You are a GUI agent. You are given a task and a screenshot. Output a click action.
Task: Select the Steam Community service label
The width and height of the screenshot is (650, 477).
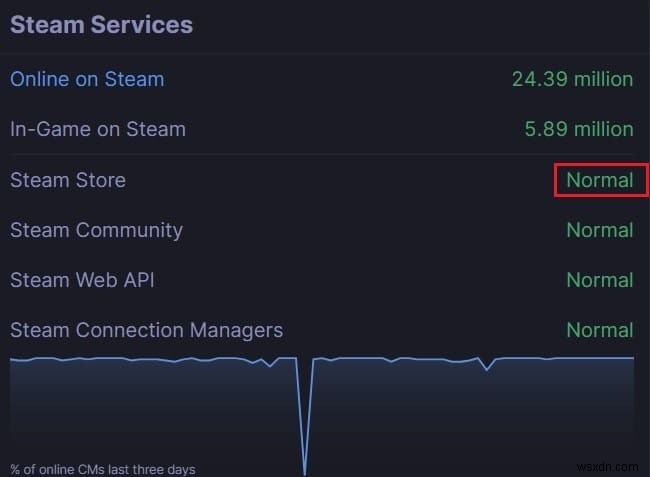pyautogui.click(x=96, y=230)
